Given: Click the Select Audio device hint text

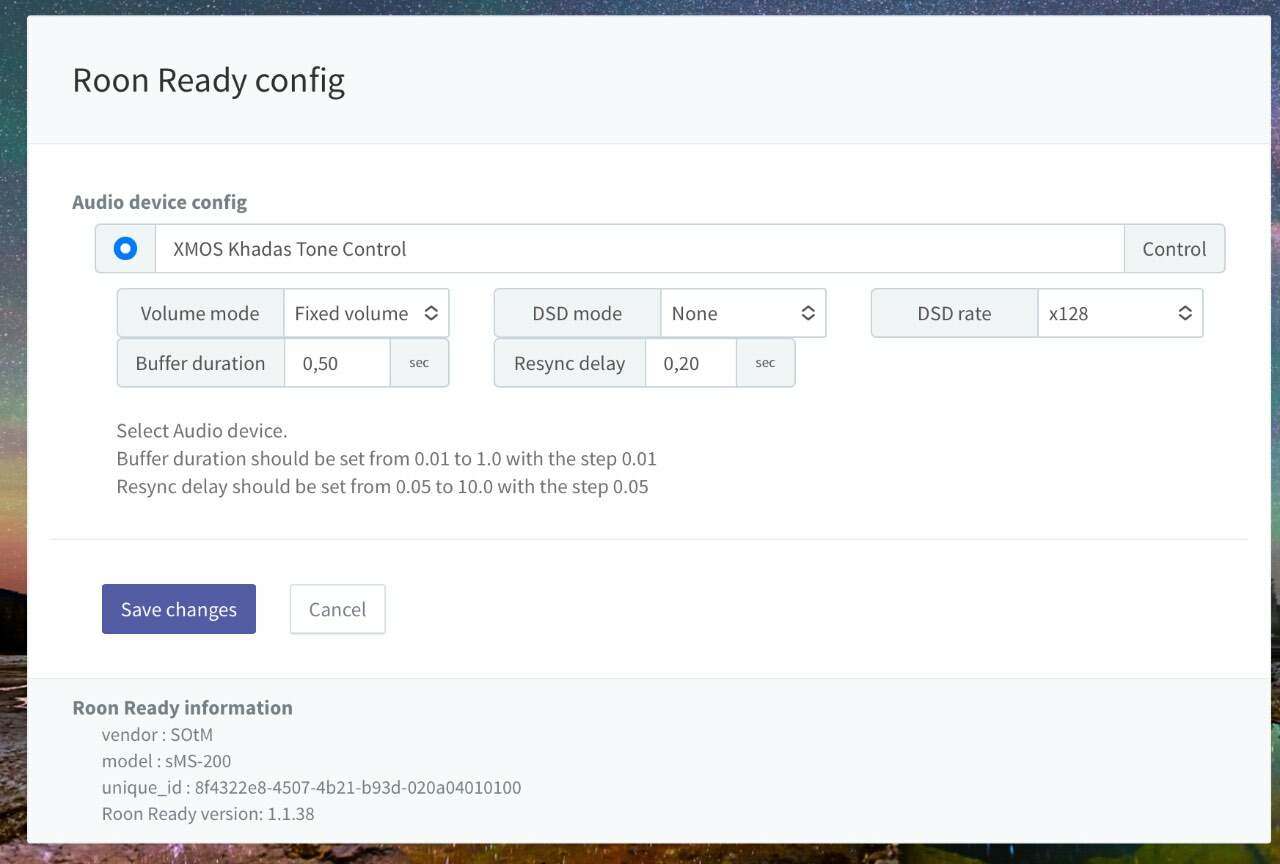Looking at the screenshot, I should click(x=202, y=431).
